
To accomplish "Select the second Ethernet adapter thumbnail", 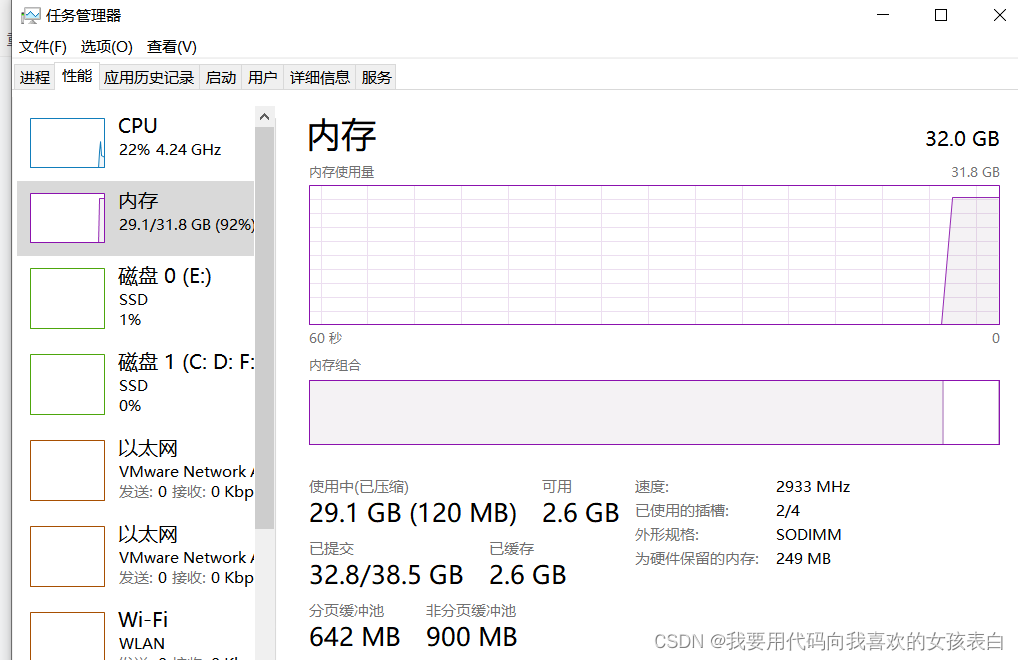I will pos(67,556).
